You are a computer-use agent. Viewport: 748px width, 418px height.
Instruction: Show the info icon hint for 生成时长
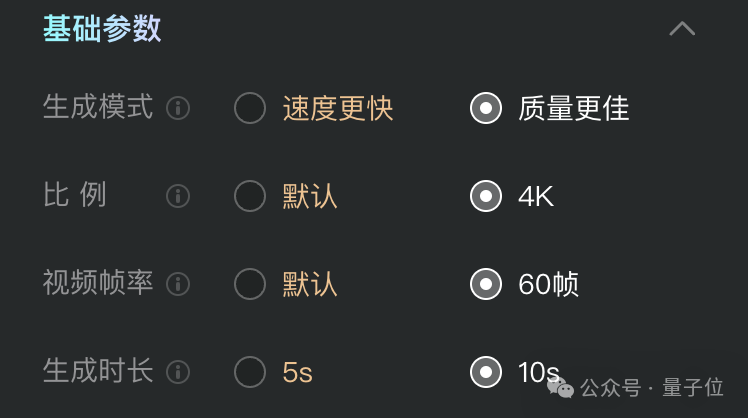click(178, 372)
